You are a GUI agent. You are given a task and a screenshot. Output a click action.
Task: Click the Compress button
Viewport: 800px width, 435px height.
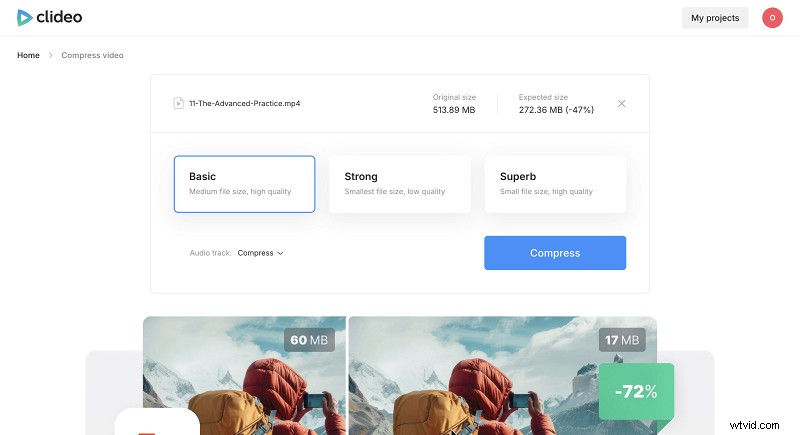pos(555,253)
